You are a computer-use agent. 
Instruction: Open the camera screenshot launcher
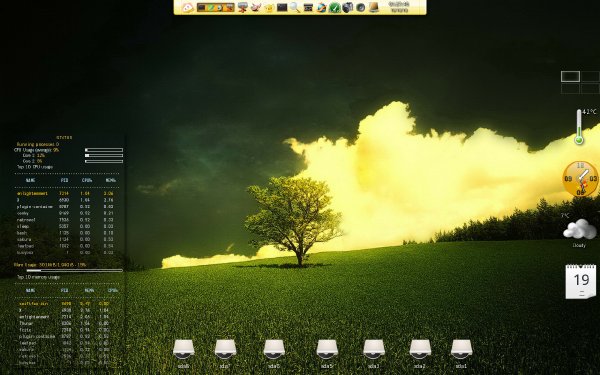pyautogui.click(x=347, y=7)
